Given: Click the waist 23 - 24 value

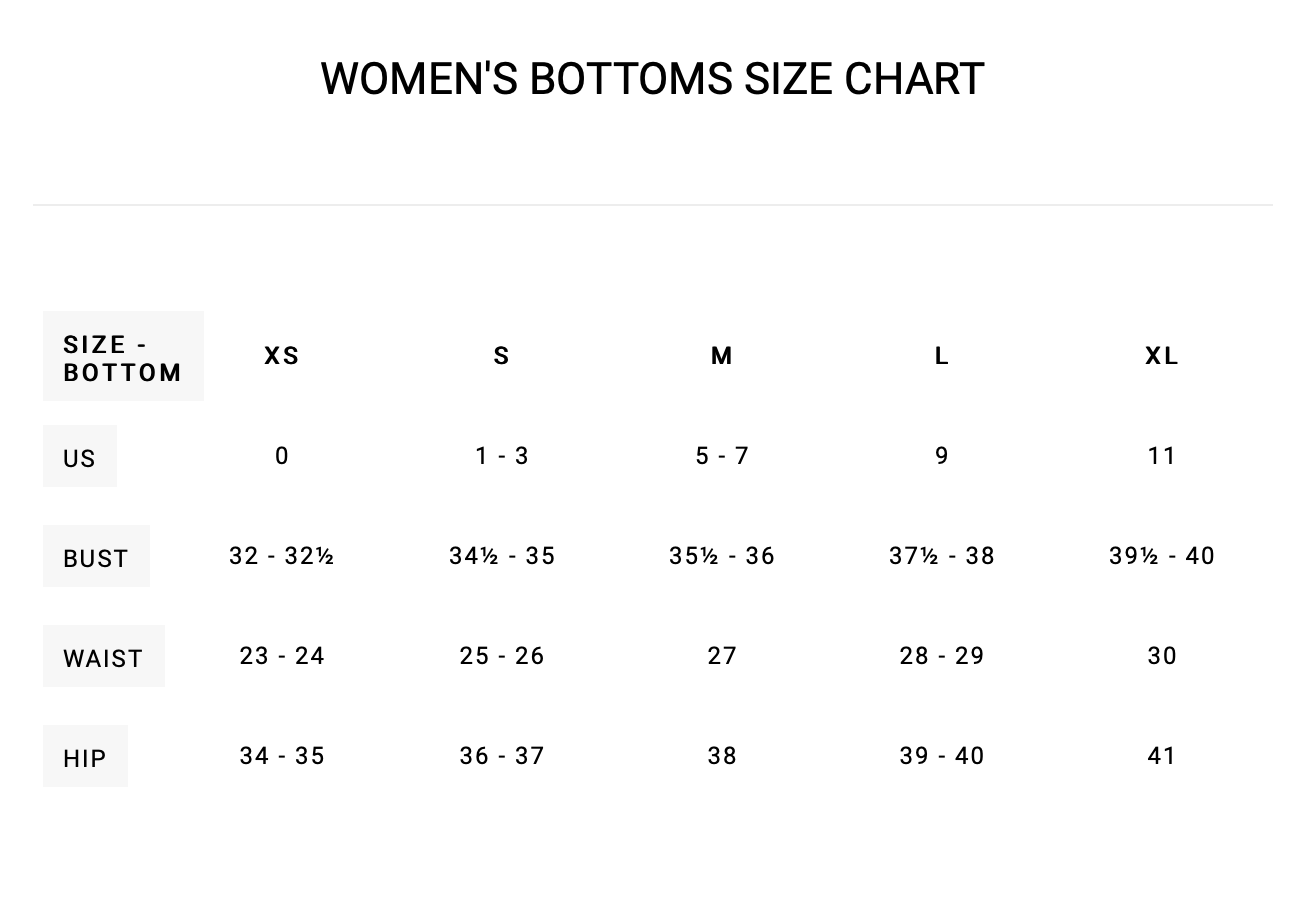Looking at the screenshot, I should point(282,656).
